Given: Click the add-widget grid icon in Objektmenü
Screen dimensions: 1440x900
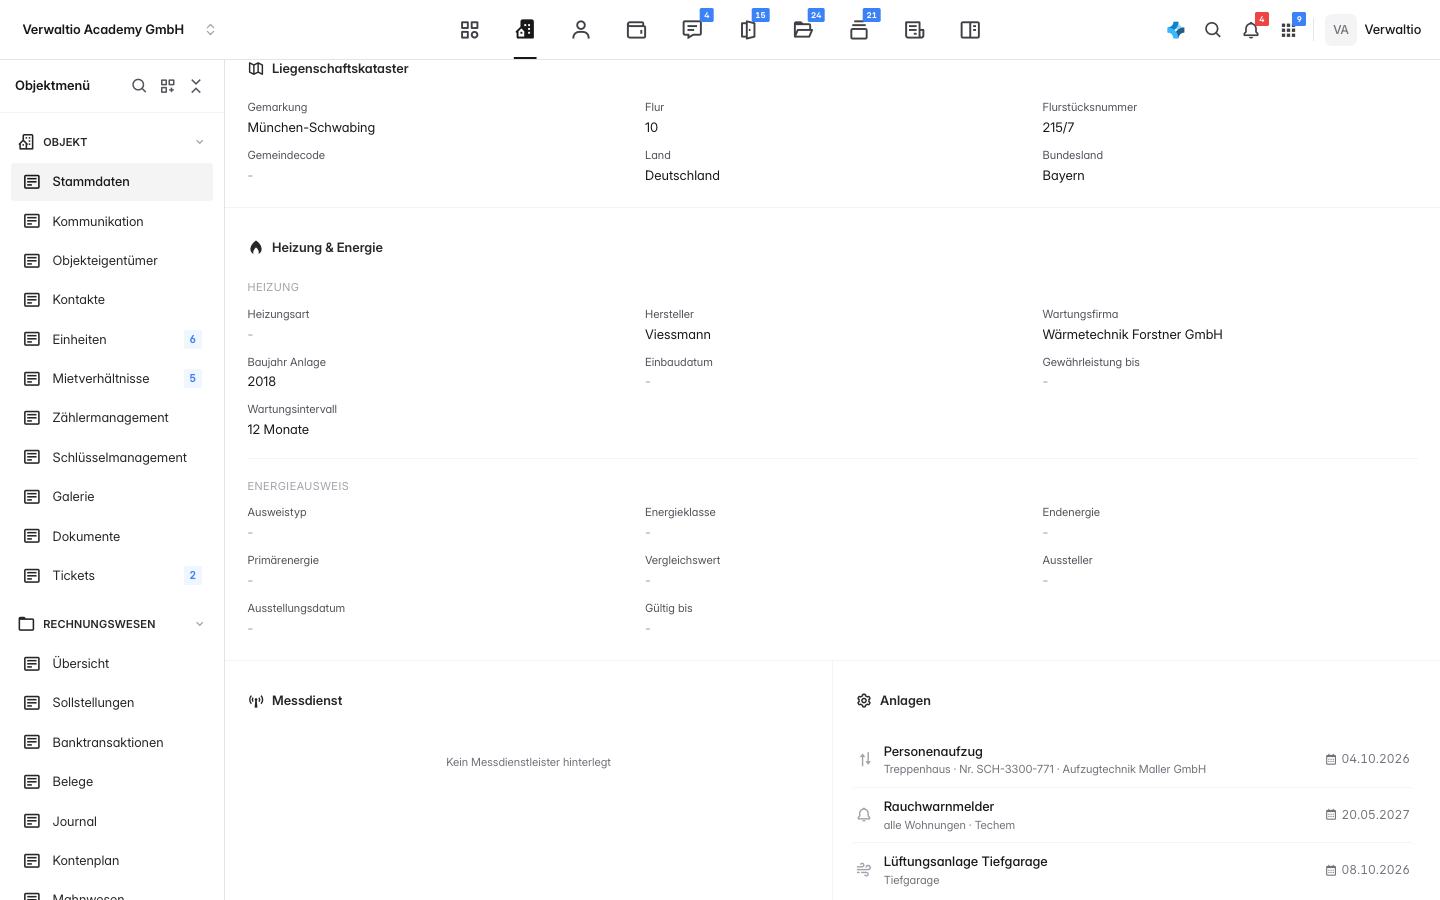Looking at the screenshot, I should [x=168, y=86].
